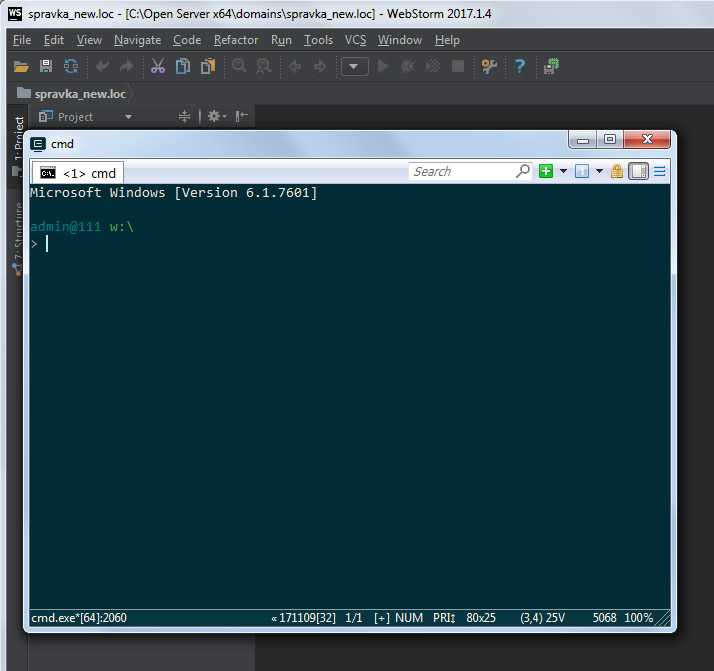The height and width of the screenshot is (671, 714).
Task: Click the Cut scissors icon
Action: 157,66
